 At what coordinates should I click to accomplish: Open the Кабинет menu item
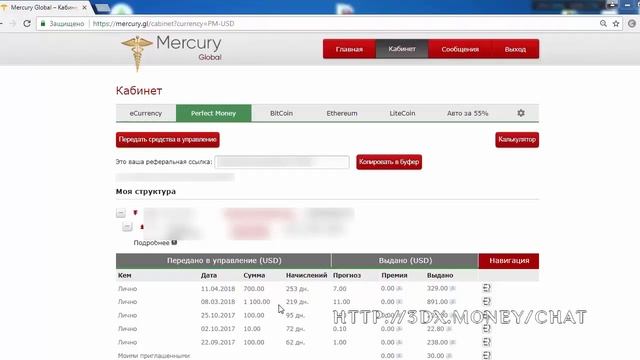pos(402,49)
